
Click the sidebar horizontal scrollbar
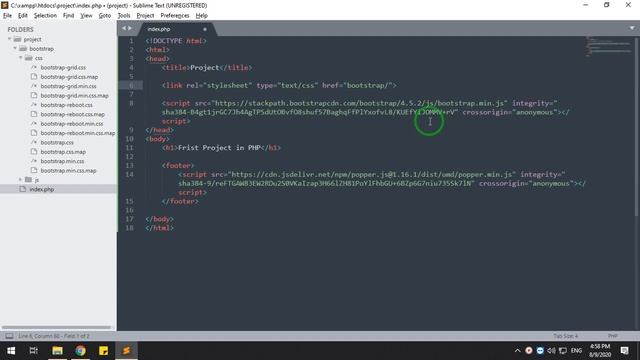pyautogui.click(x=56, y=327)
